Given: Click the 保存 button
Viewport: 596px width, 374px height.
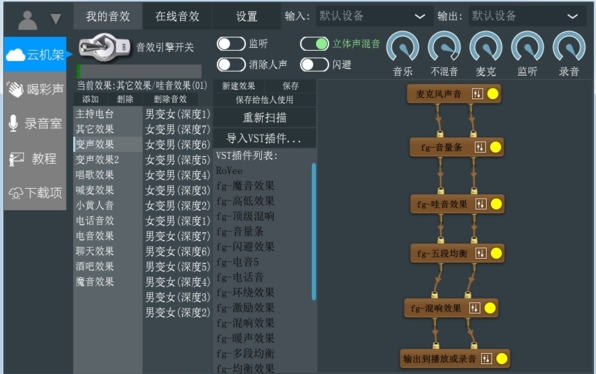Looking at the screenshot, I should tap(290, 86).
